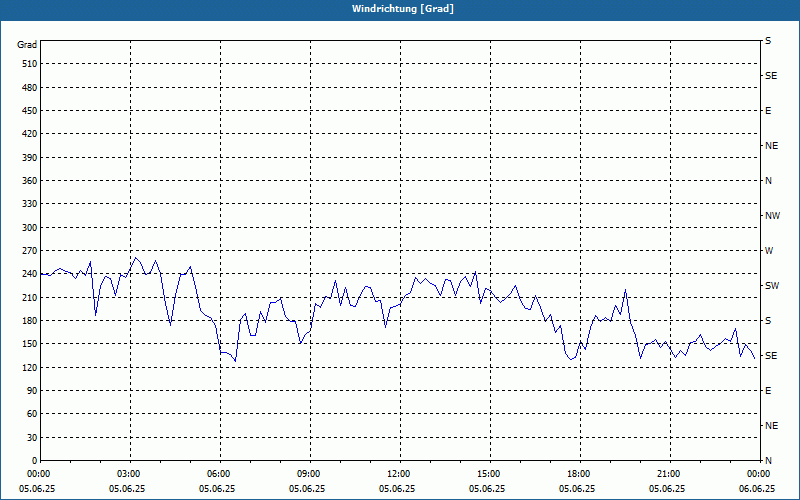The image size is (800, 500).
Task: Select the 510 y-axis value
Action: pyautogui.click(x=30, y=64)
